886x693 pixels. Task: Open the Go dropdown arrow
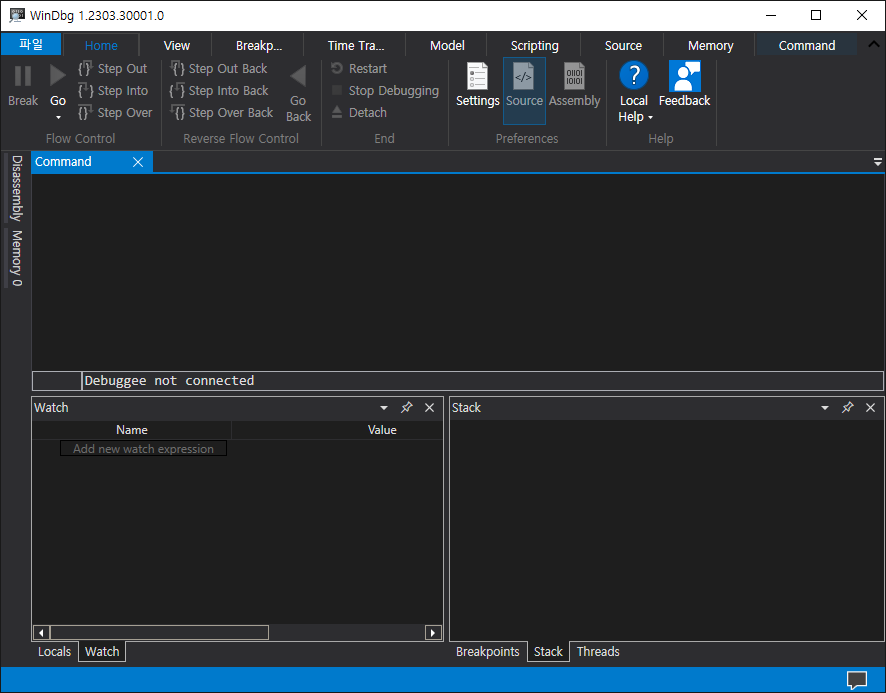point(58,117)
